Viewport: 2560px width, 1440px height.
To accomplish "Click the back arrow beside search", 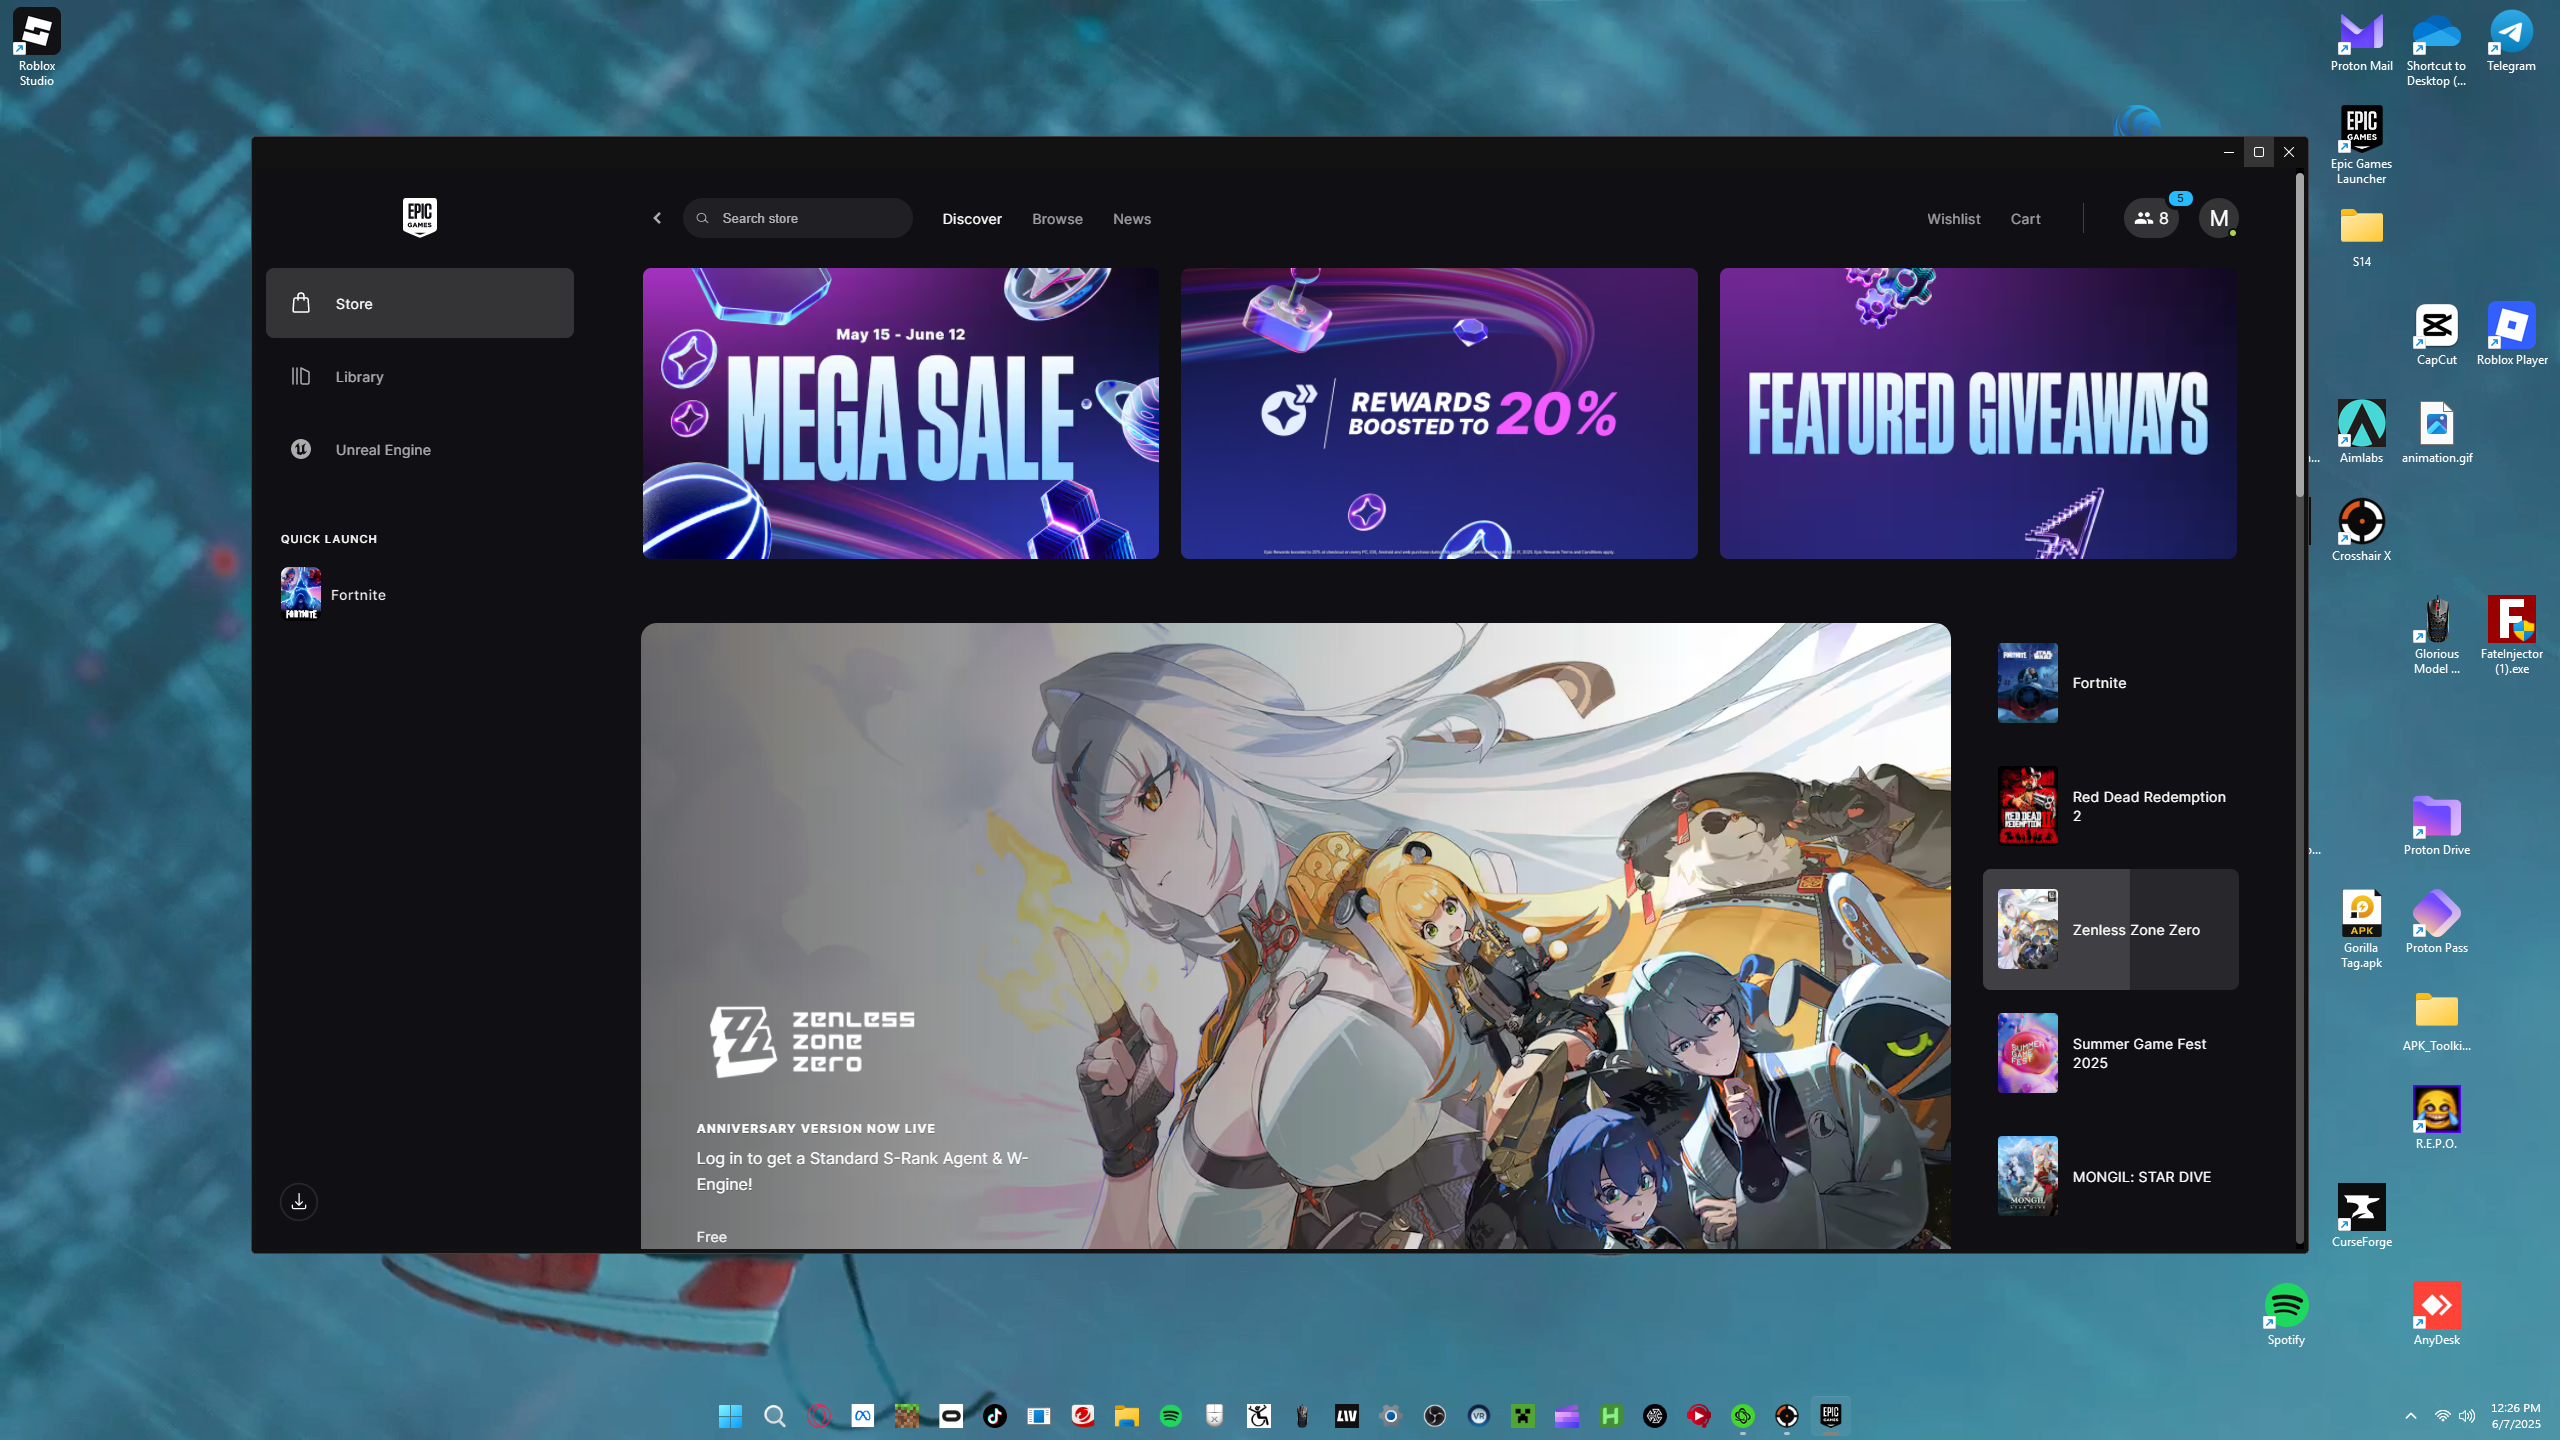I will pos(657,218).
